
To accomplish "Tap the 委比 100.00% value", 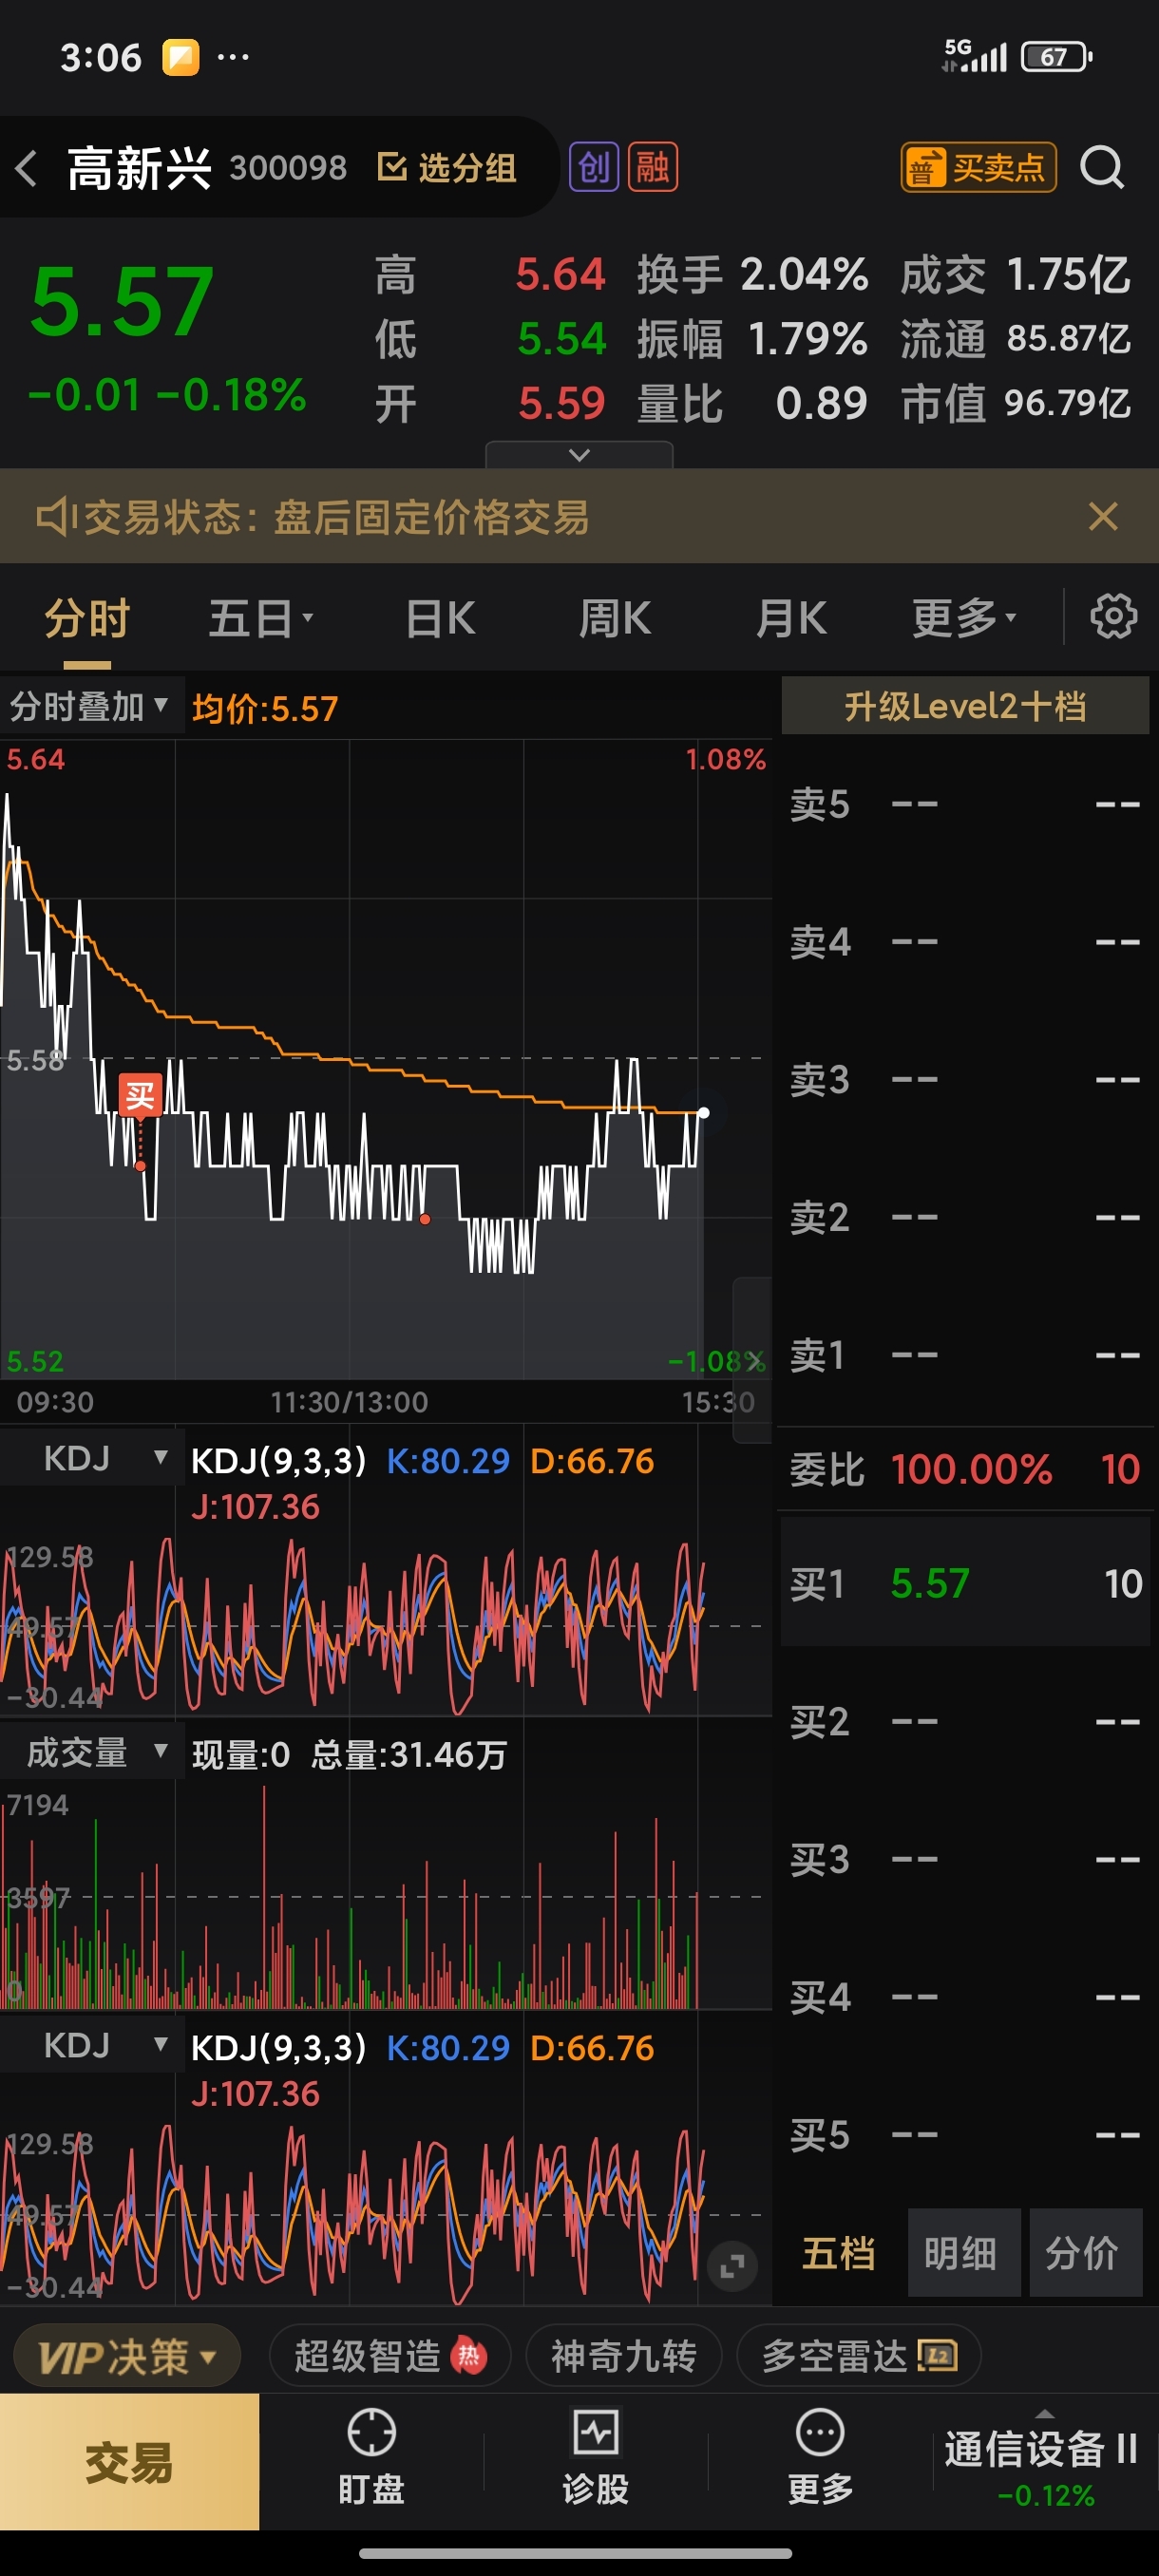I will coord(971,1469).
